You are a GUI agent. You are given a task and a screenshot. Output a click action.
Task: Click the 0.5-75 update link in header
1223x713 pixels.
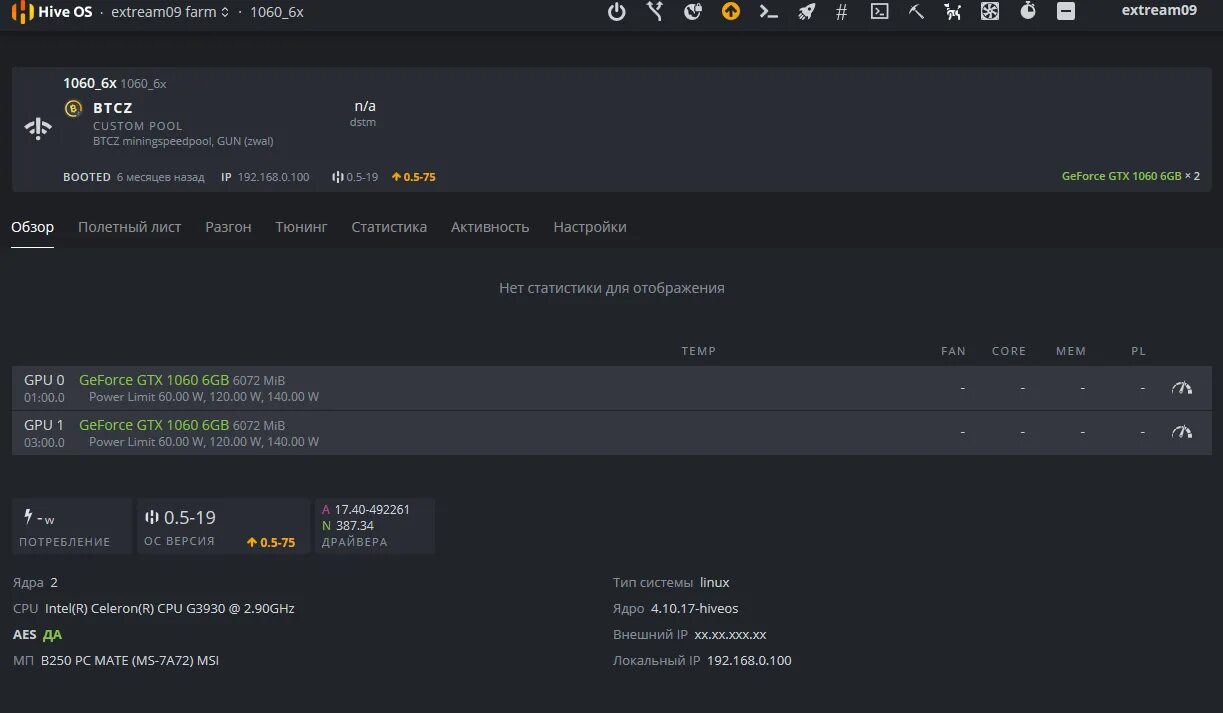(413, 177)
